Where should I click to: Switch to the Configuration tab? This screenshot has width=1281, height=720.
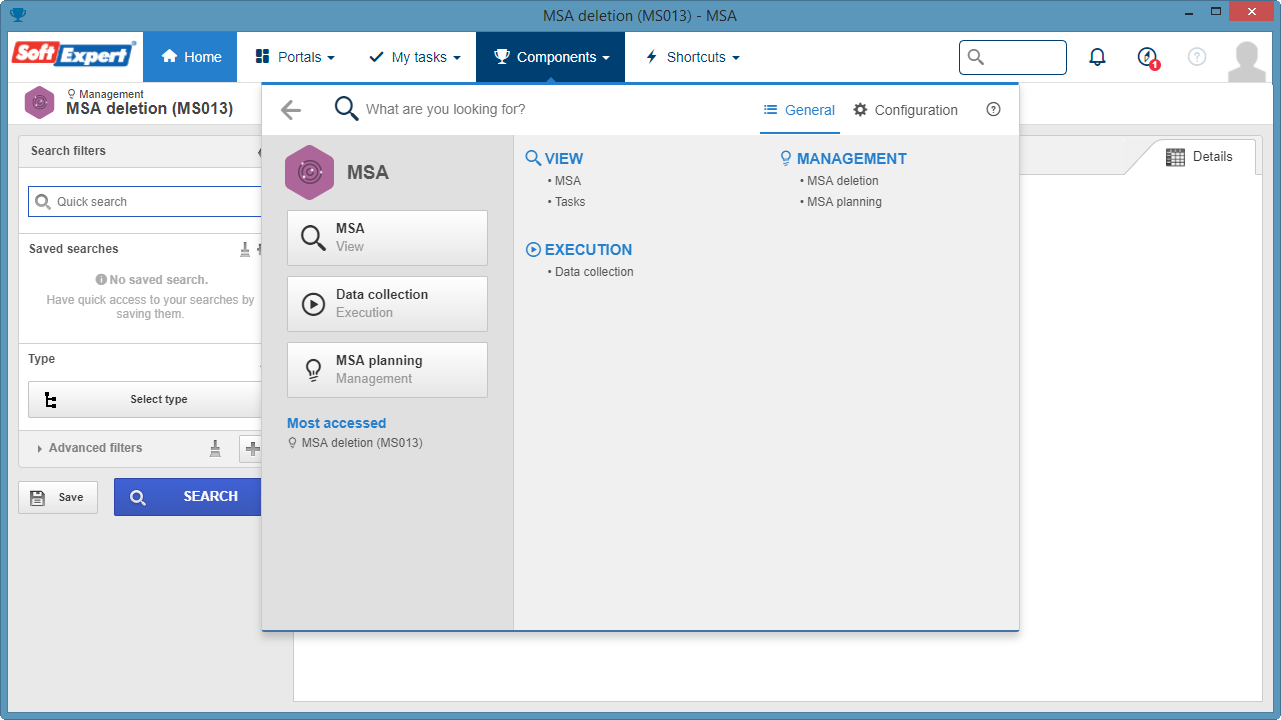tap(905, 110)
